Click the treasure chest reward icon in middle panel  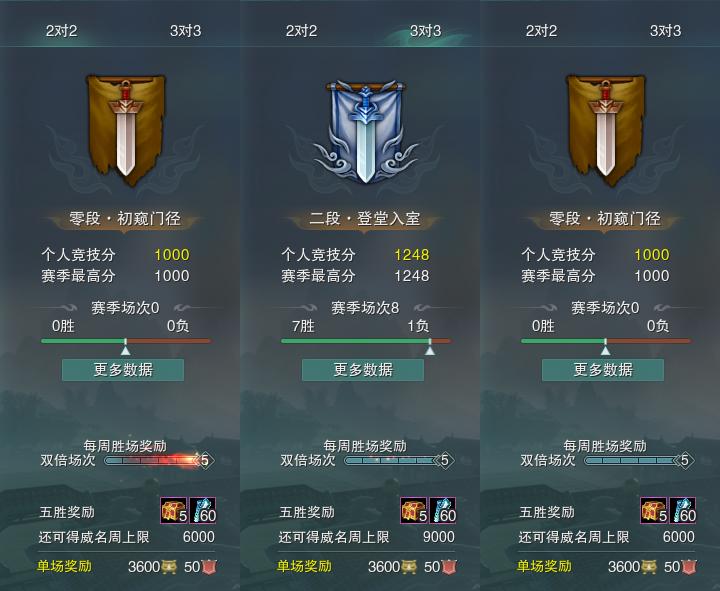tap(414, 510)
